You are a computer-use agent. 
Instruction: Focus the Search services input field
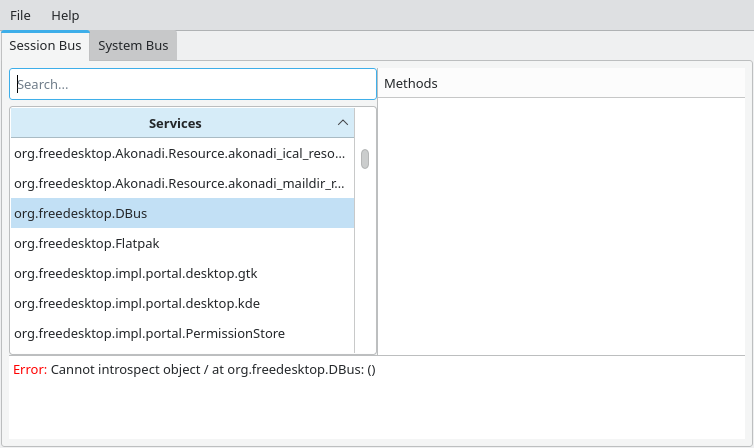point(193,84)
